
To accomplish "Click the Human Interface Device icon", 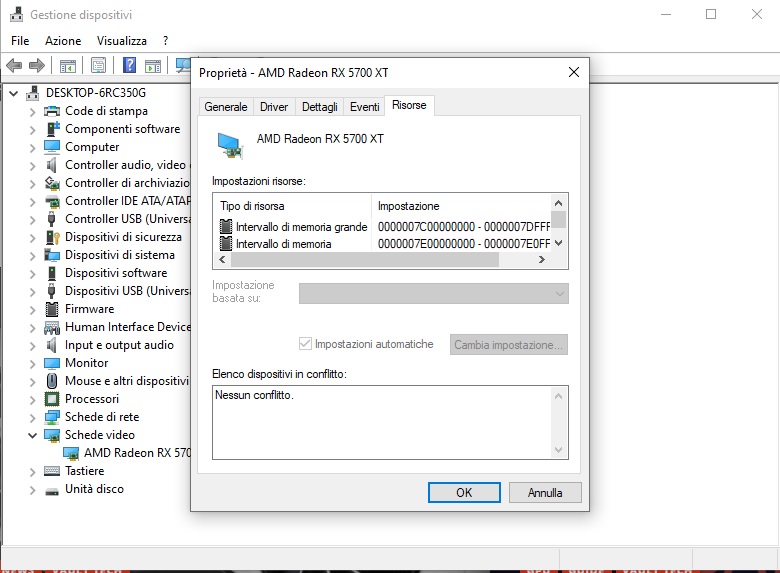I will 52,327.
